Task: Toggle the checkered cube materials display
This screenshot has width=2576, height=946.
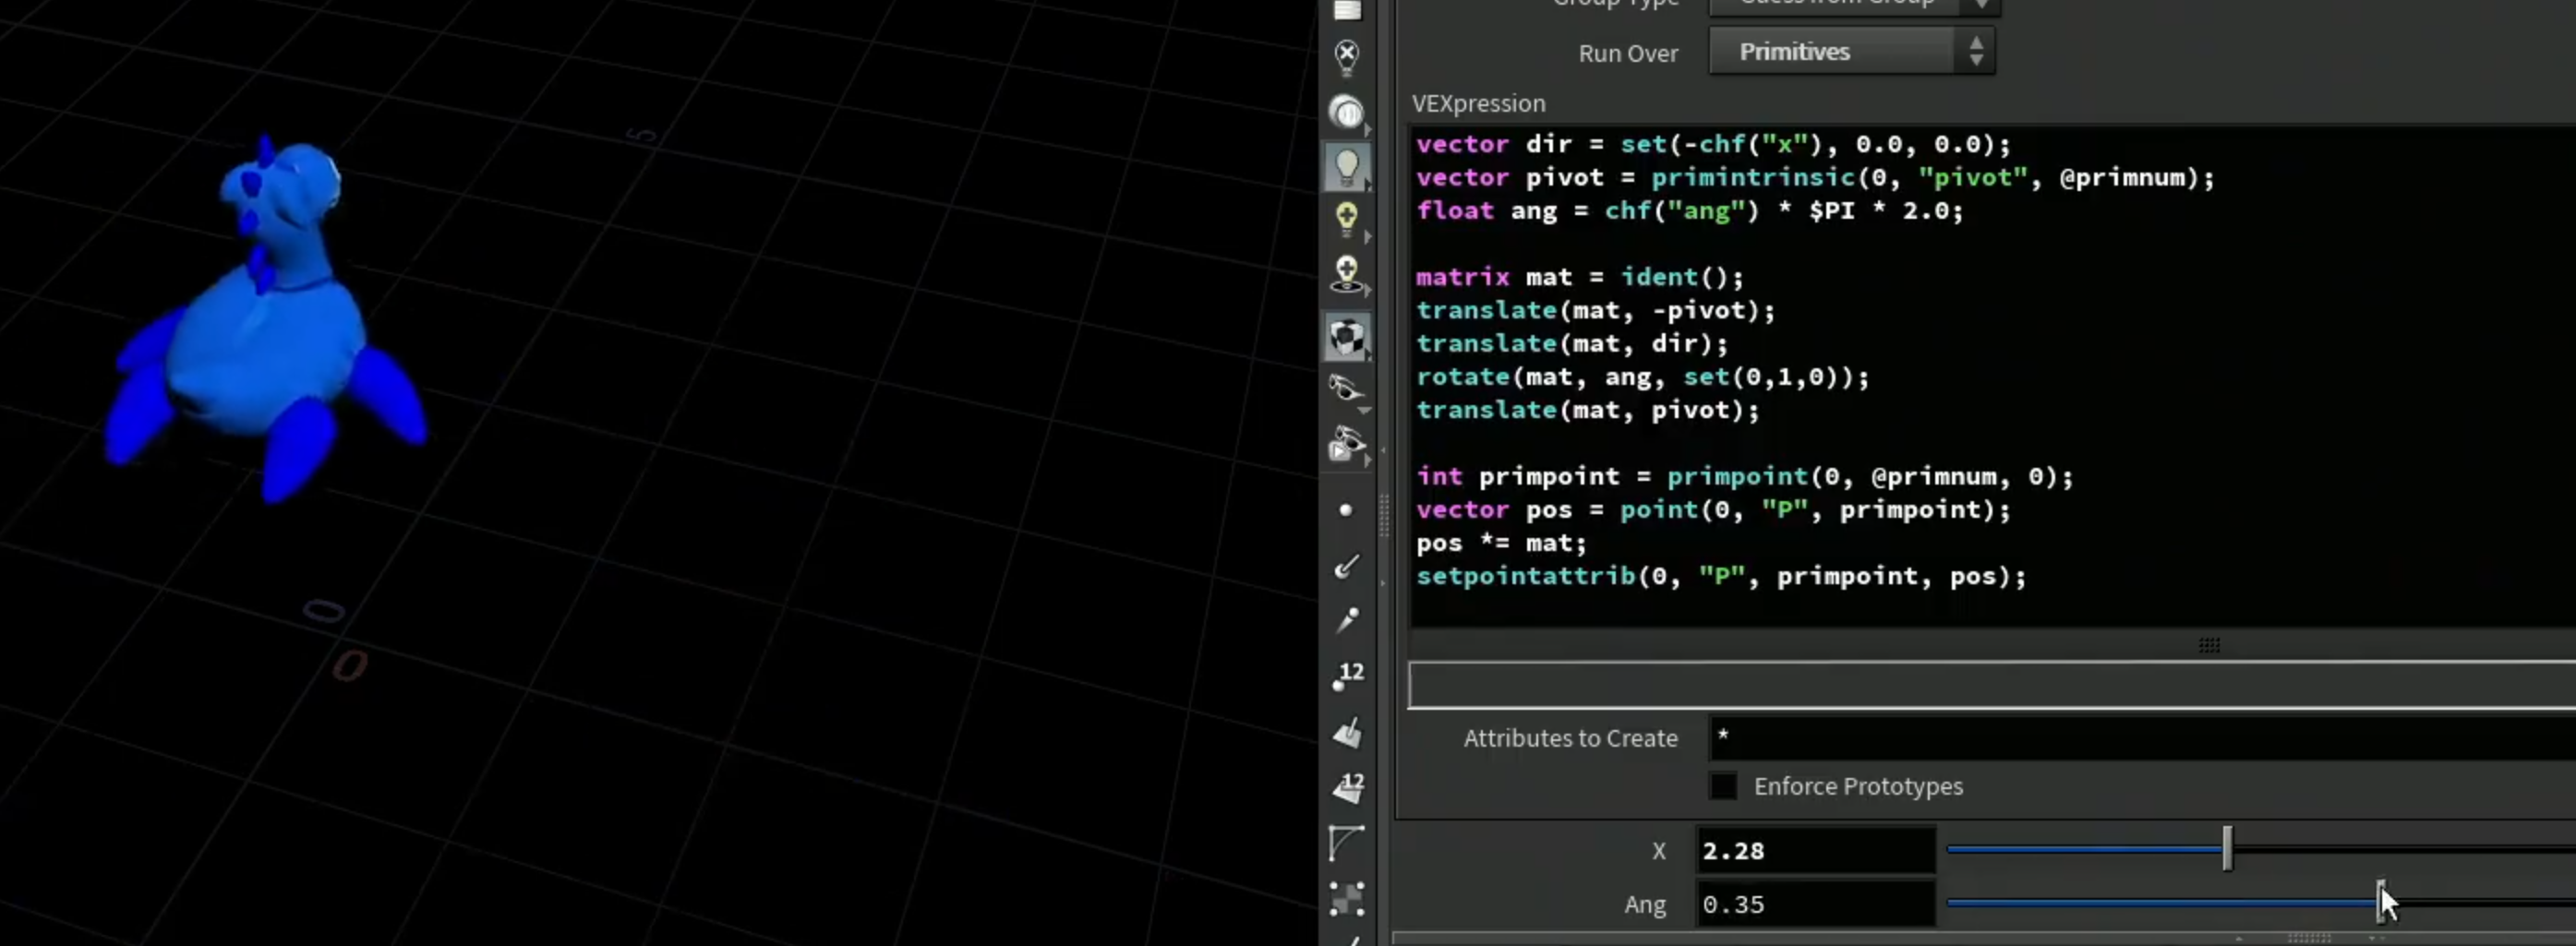Action: pyautogui.click(x=1347, y=337)
